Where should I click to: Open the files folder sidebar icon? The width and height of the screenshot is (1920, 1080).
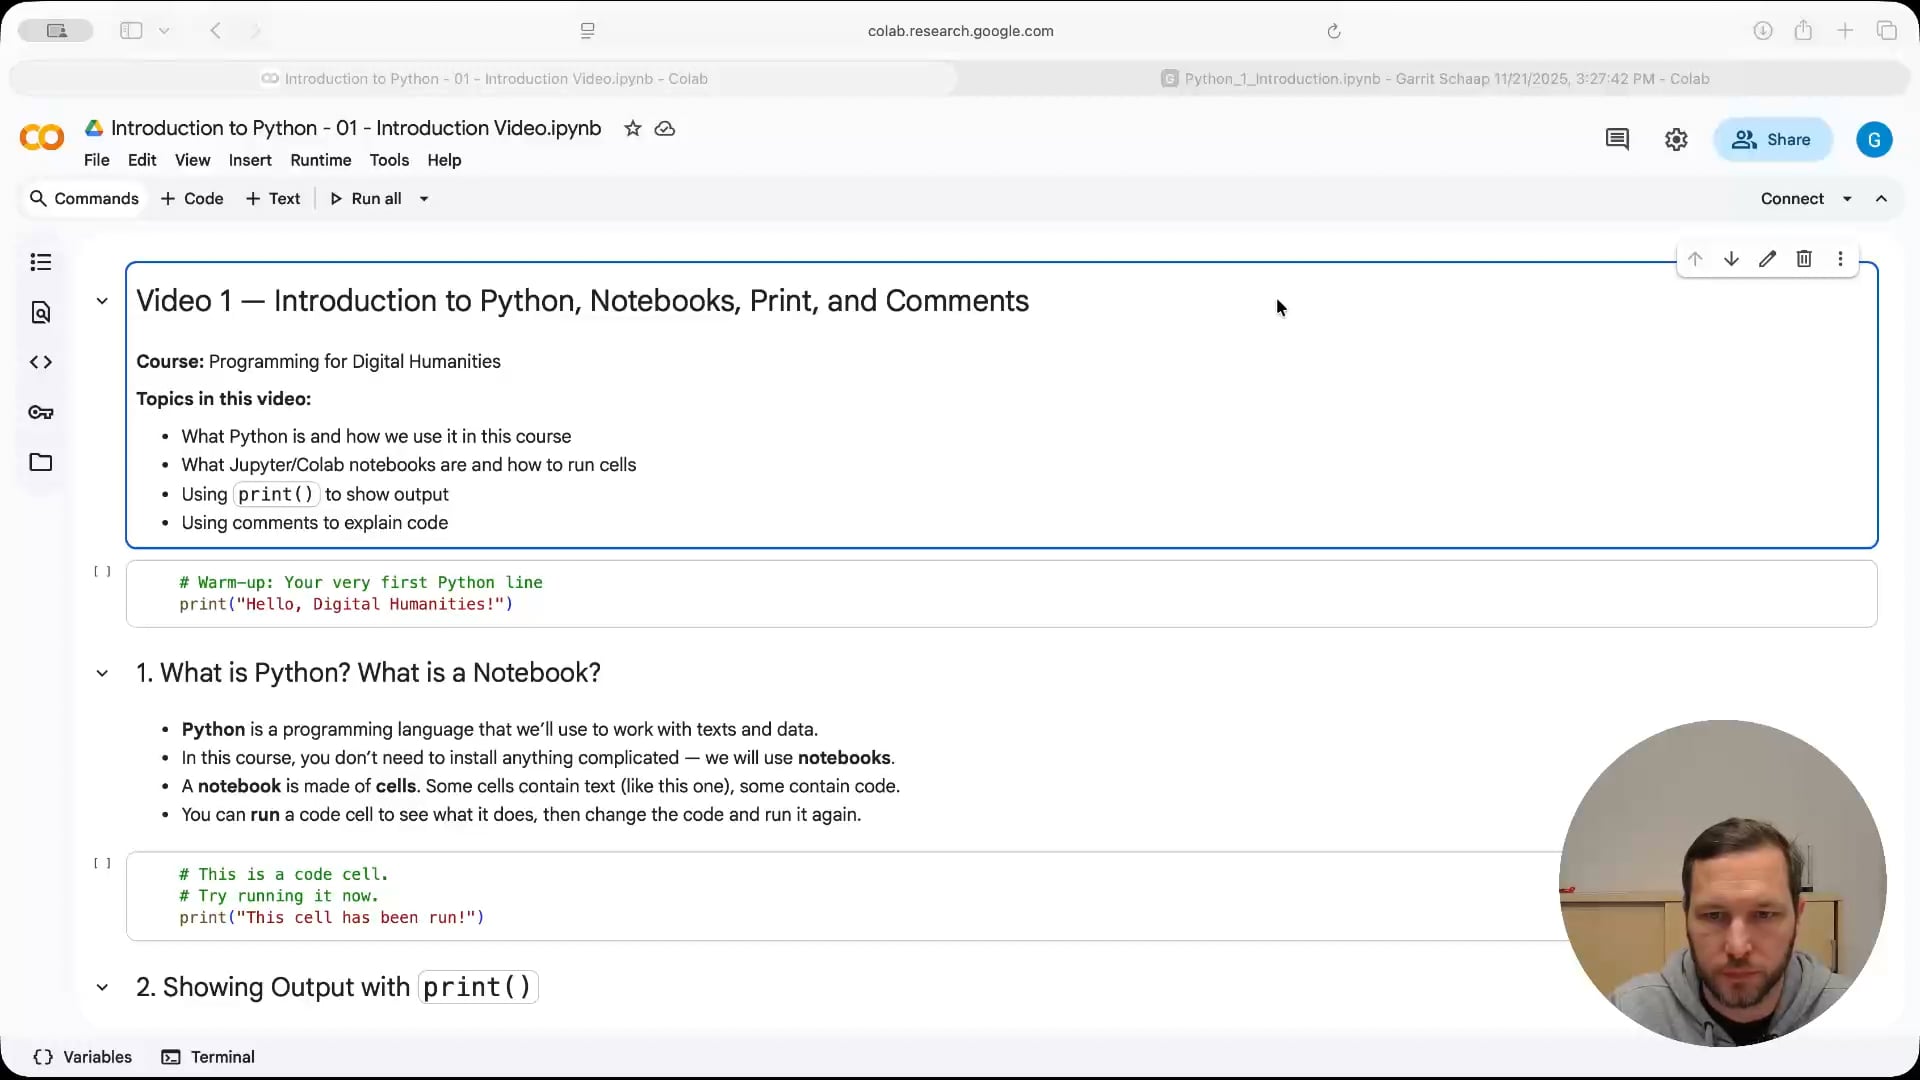tap(41, 462)
